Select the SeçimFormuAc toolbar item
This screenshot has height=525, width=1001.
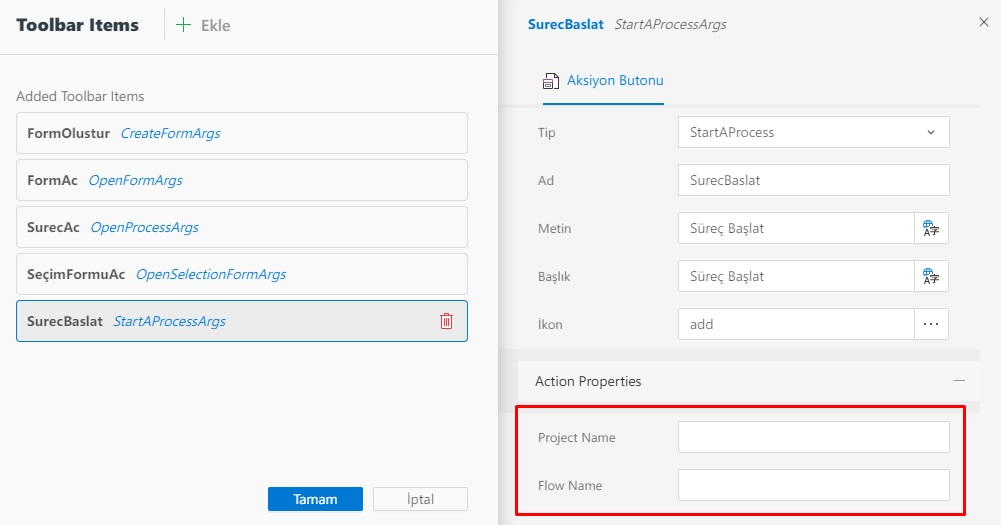click(x=241, y=274)
